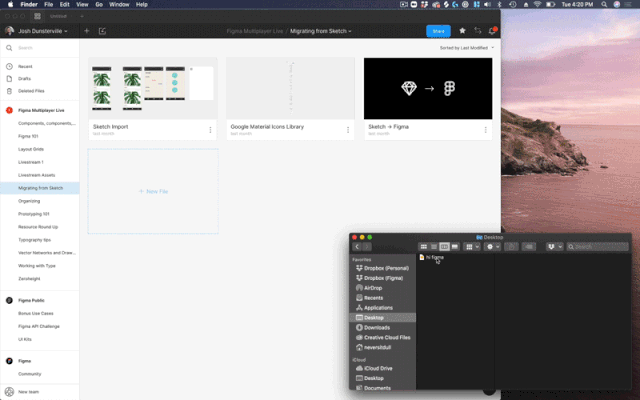Open Finder action gear dropdown
The height and width of the screenshot is (400, 640).
[x=492, y=247]
